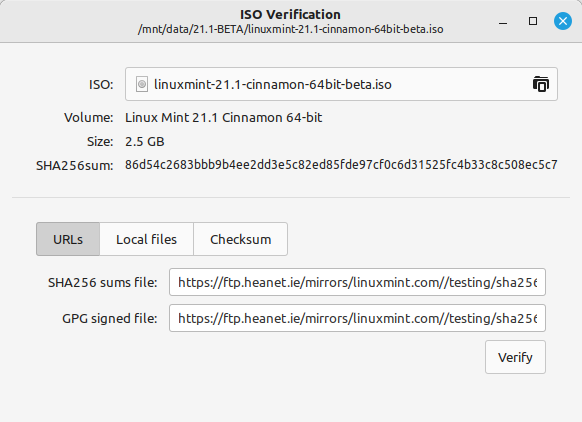Close the ISO Verification window

point(563,21)
